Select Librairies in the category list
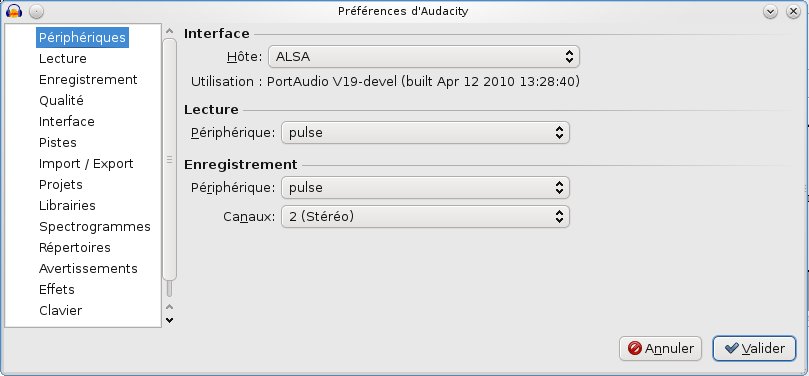The width and height of the screenshot is (809, 376). point(67,205)
